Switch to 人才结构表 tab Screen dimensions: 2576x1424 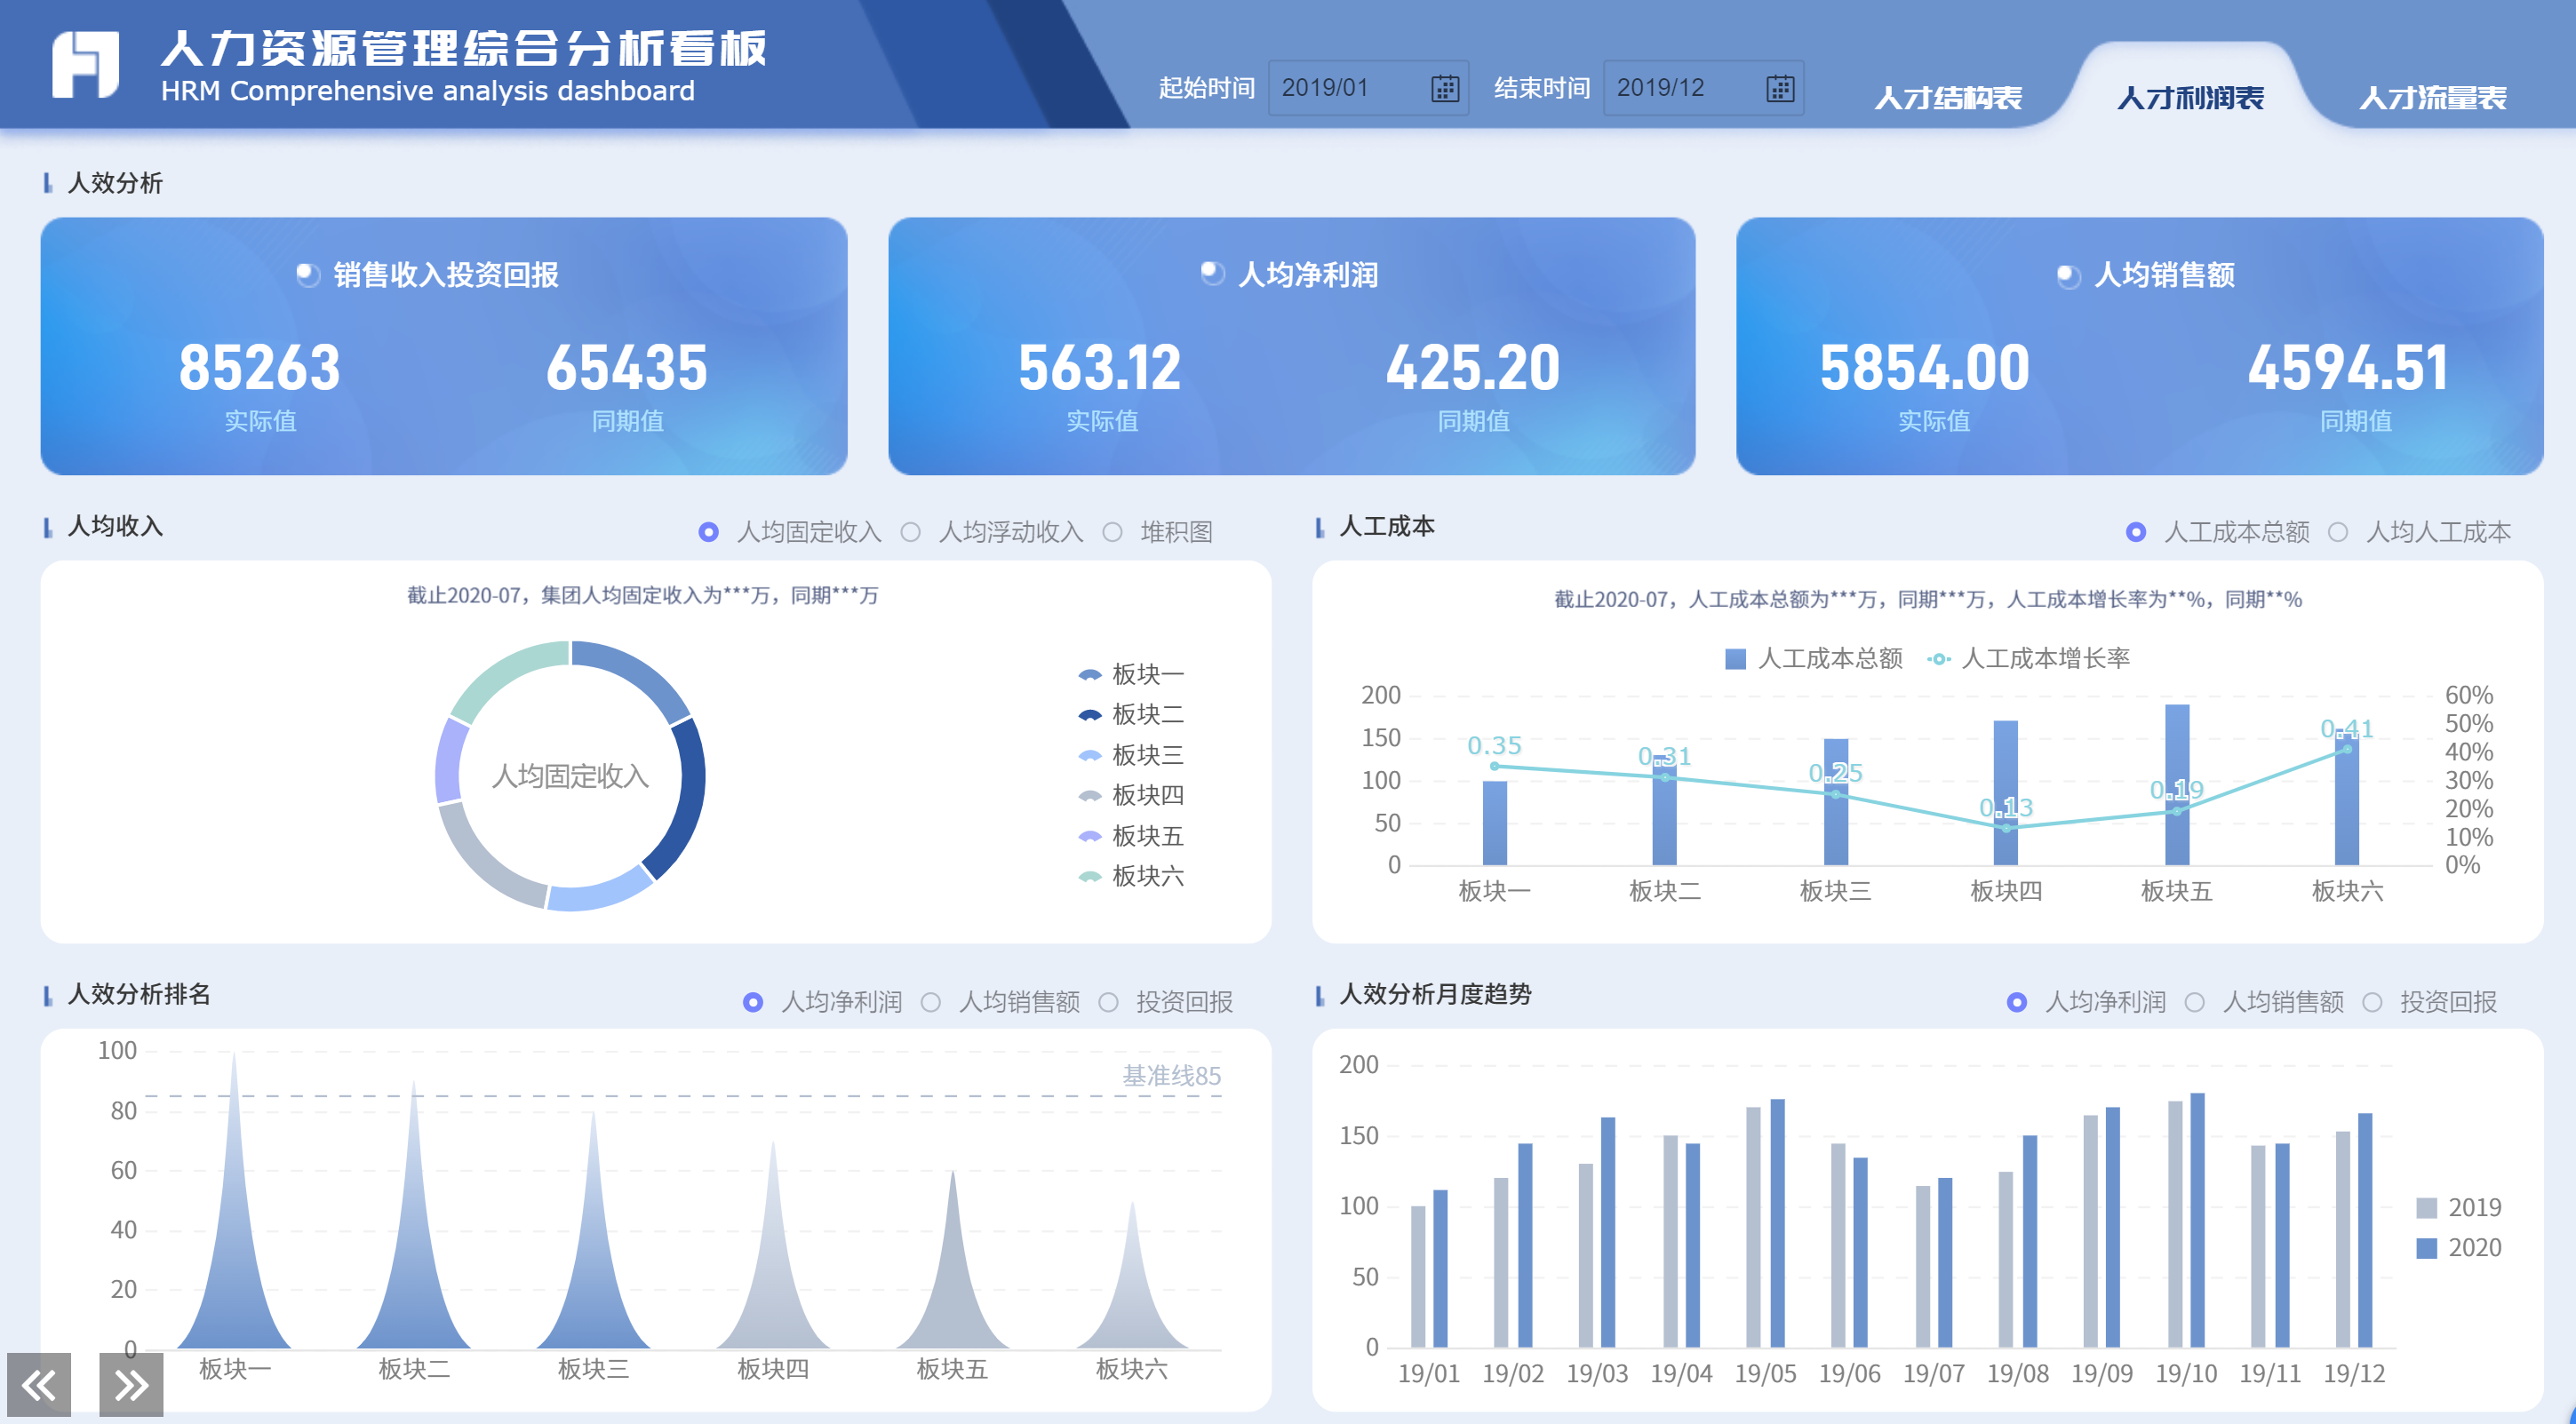(x=1947, y=98)
